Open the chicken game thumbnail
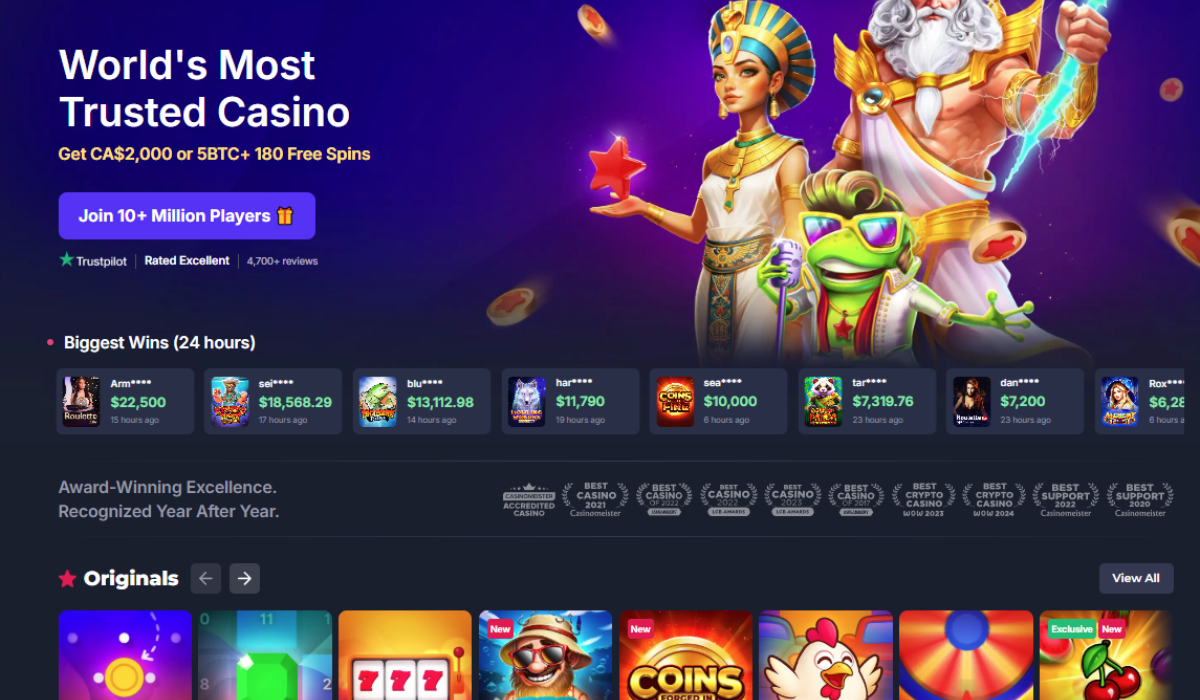 (825, 656)
